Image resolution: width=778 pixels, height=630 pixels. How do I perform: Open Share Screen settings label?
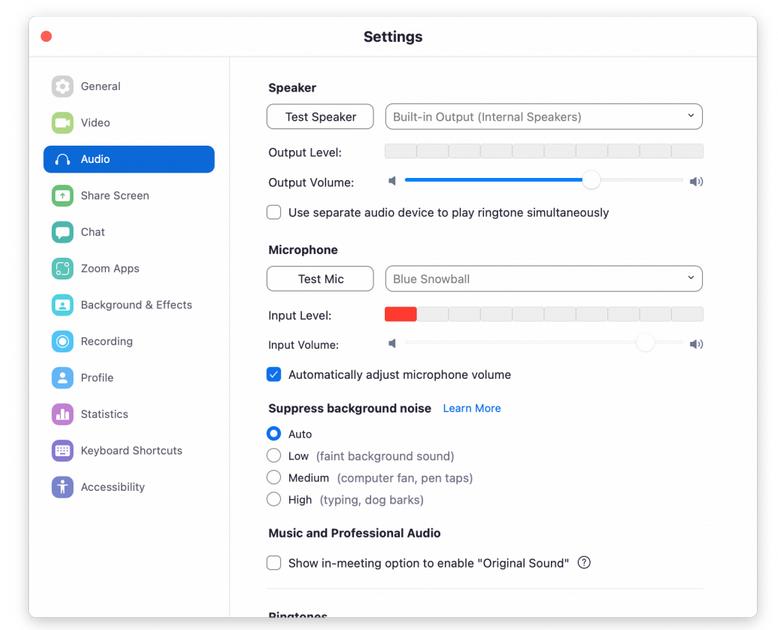[x=115, y=195]
